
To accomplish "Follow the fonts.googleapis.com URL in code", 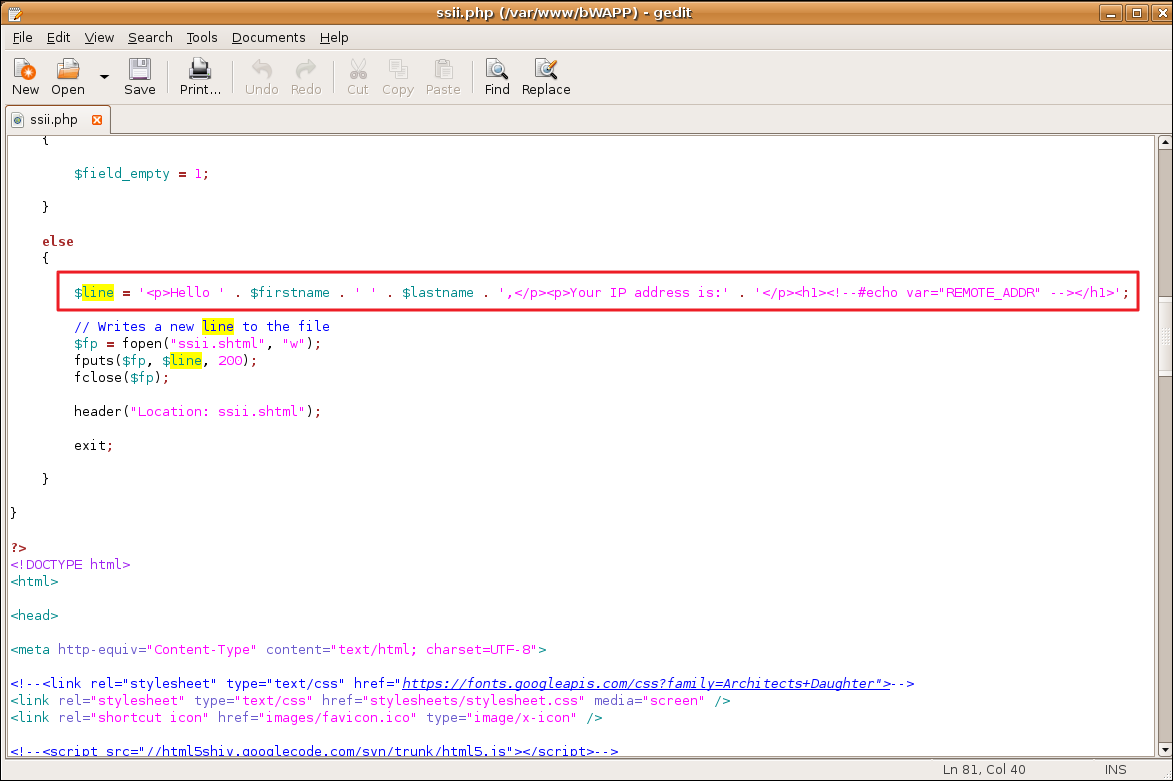I will [646, 683].
